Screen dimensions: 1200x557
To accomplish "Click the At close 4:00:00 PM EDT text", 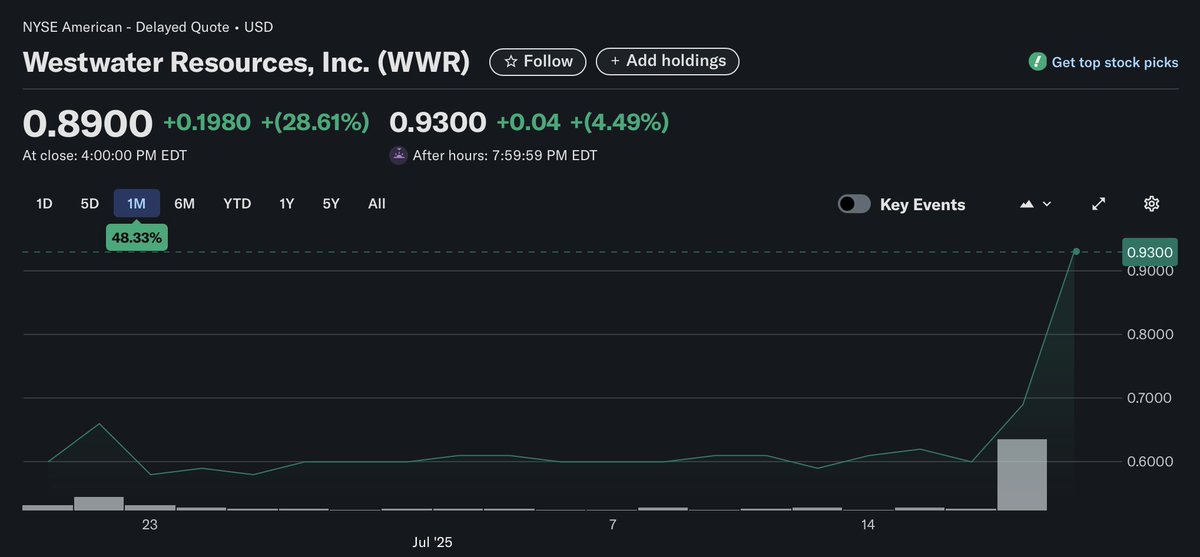I will click(x=105, y=155).
